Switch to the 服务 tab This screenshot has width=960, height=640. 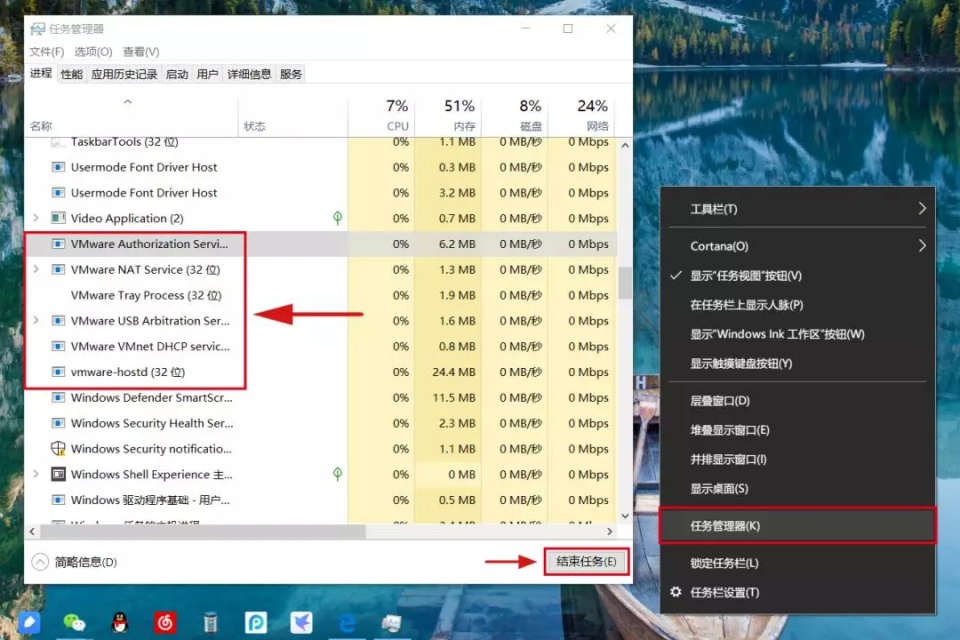pyautogui.click(x=291, y=74)
